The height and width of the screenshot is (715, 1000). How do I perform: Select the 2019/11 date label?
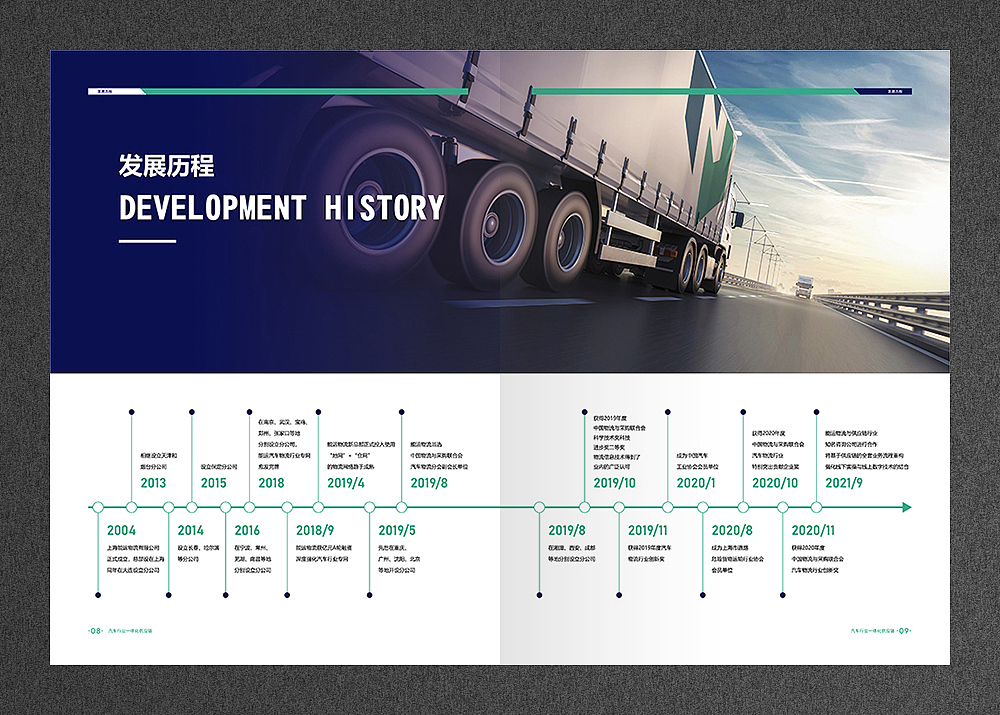tap(647, 530)
